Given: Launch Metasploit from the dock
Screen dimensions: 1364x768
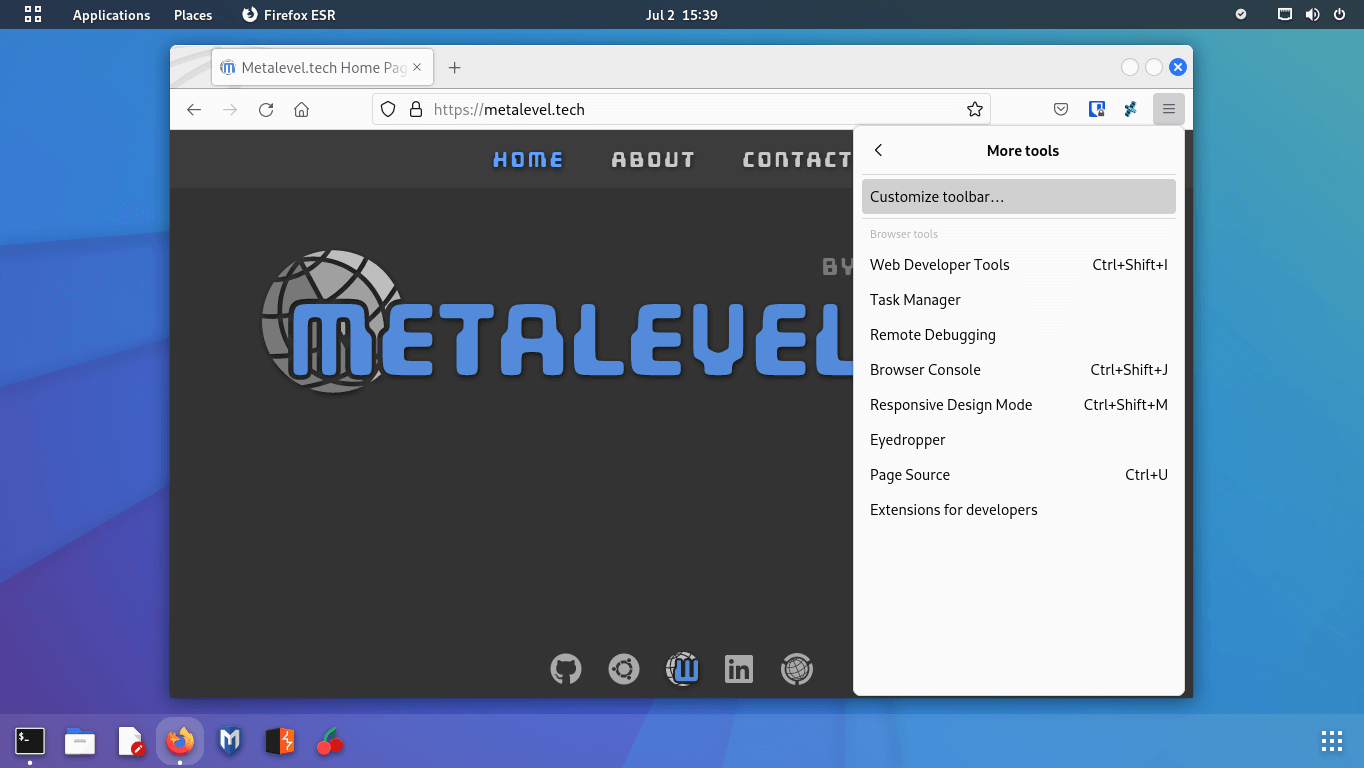Looking at the screenshot, I should coord(230,741).
